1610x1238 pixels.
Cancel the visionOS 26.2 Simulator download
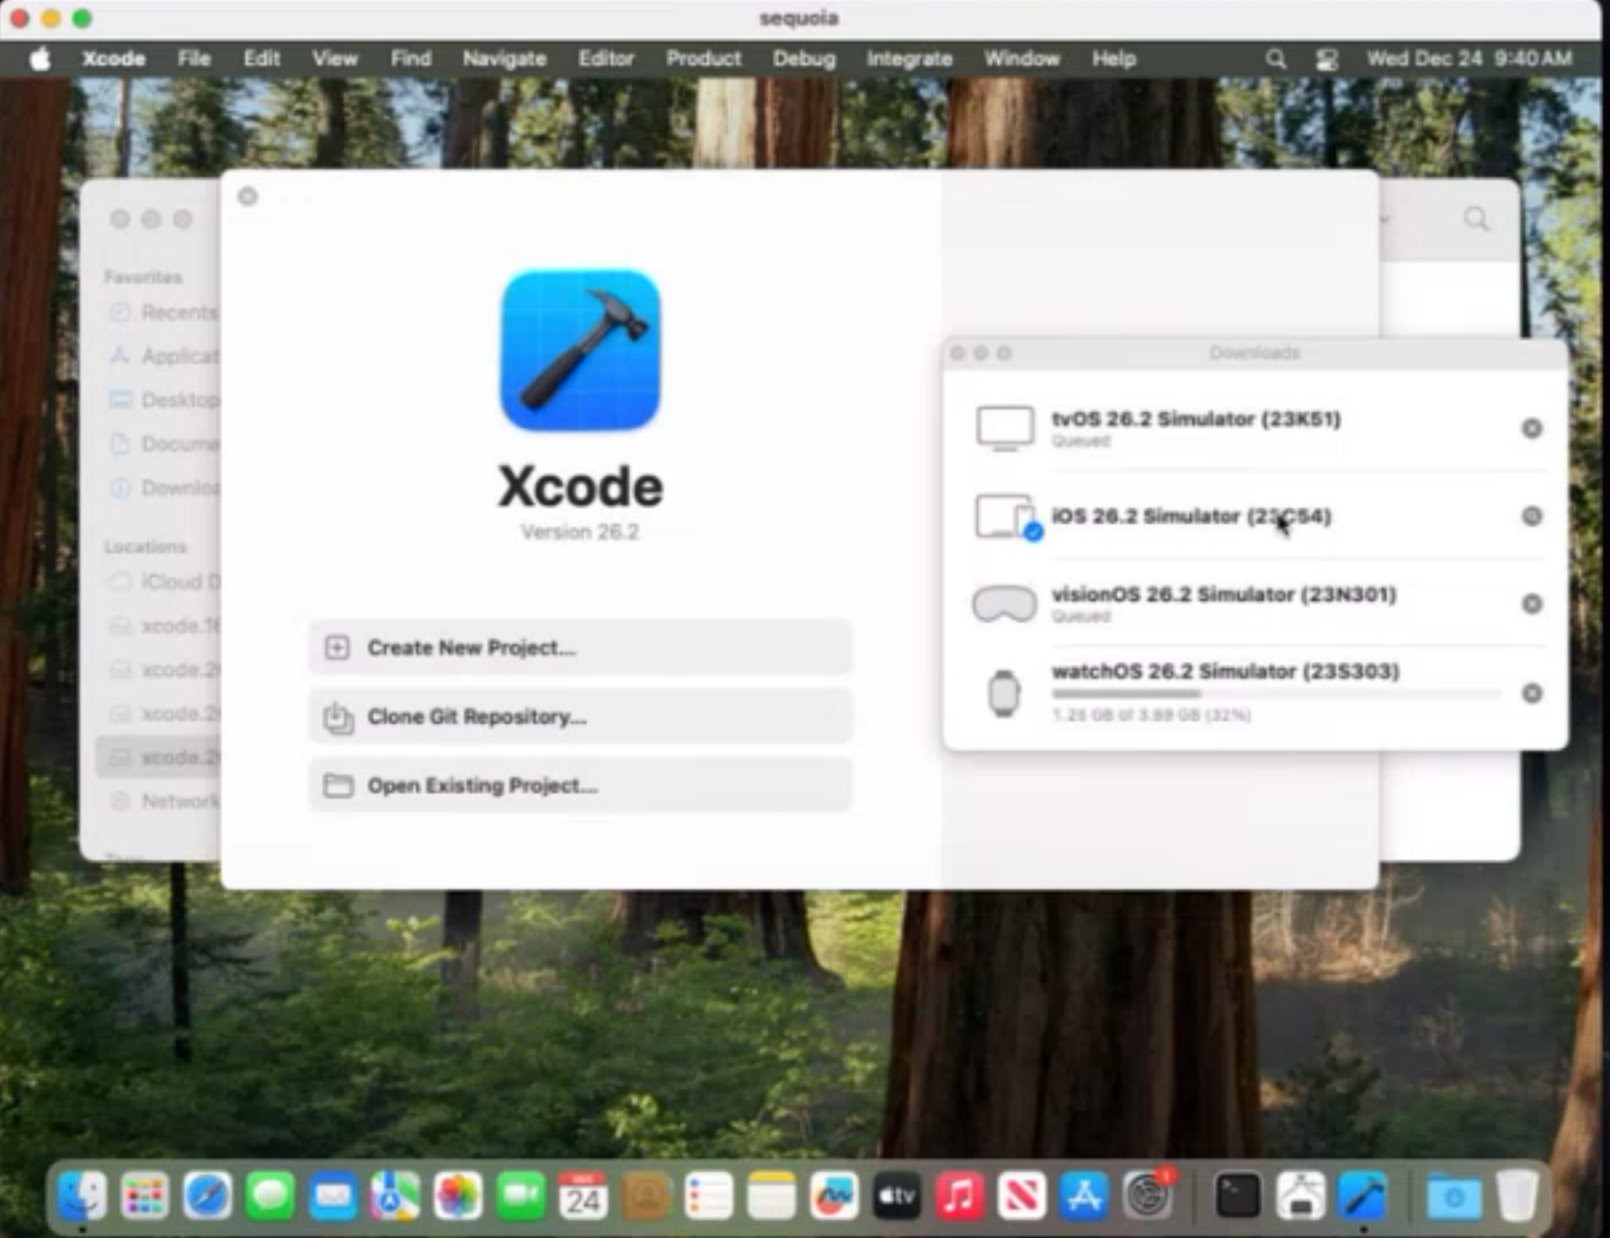pos(1531,604)
